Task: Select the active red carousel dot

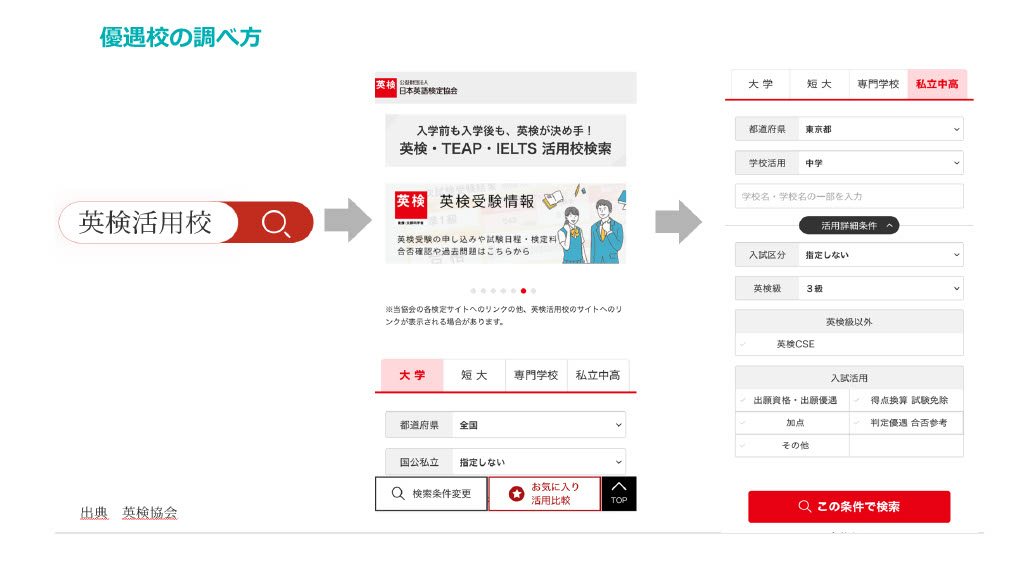Action: [523, 291]
